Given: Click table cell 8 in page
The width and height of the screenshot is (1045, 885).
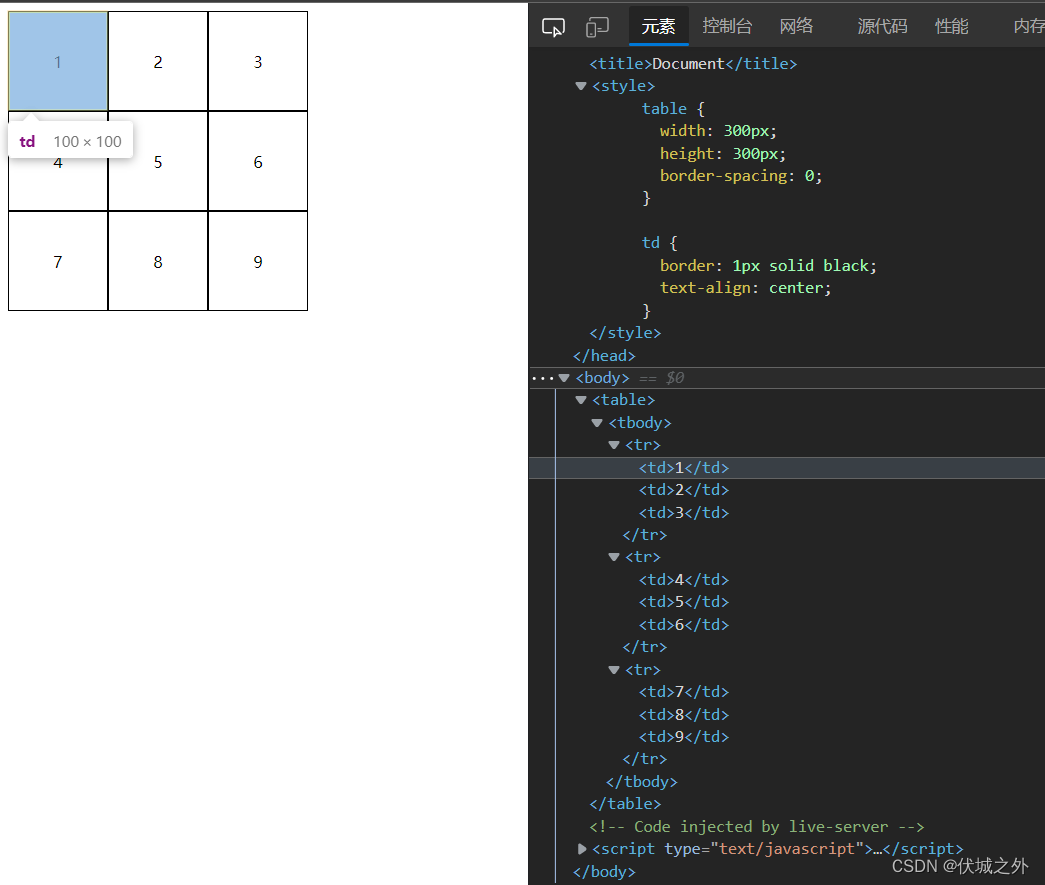Looking at the screenshot, I should 158,261.
